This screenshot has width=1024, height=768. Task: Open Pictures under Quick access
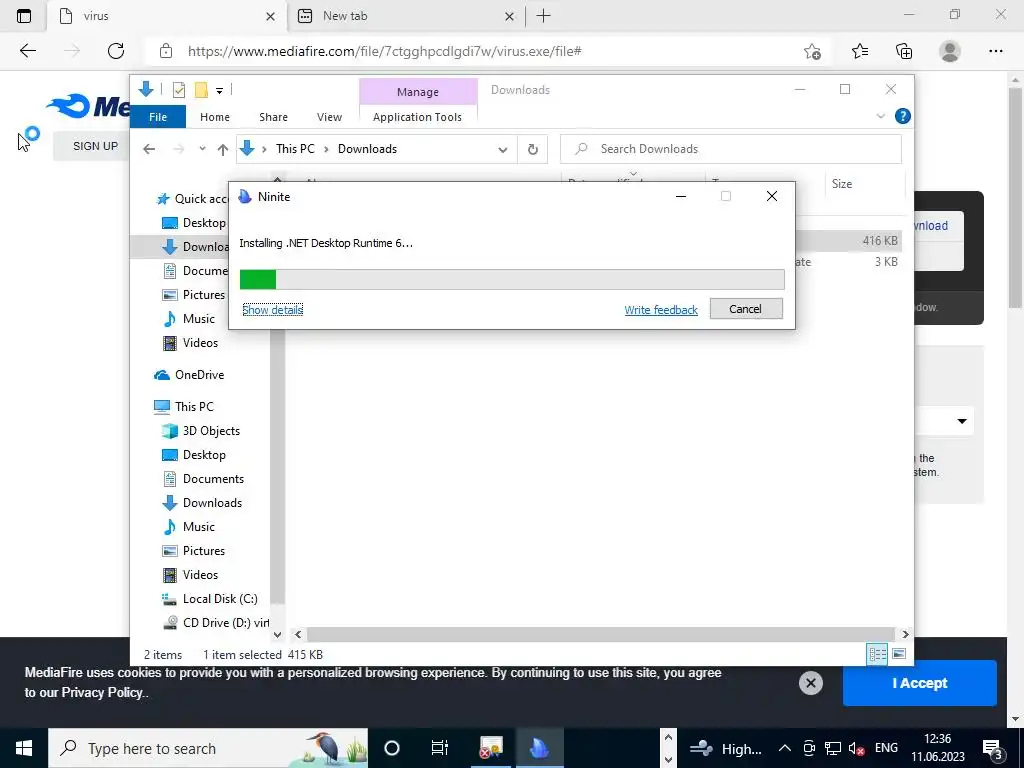pyautogui.click(x=193, y=295)
